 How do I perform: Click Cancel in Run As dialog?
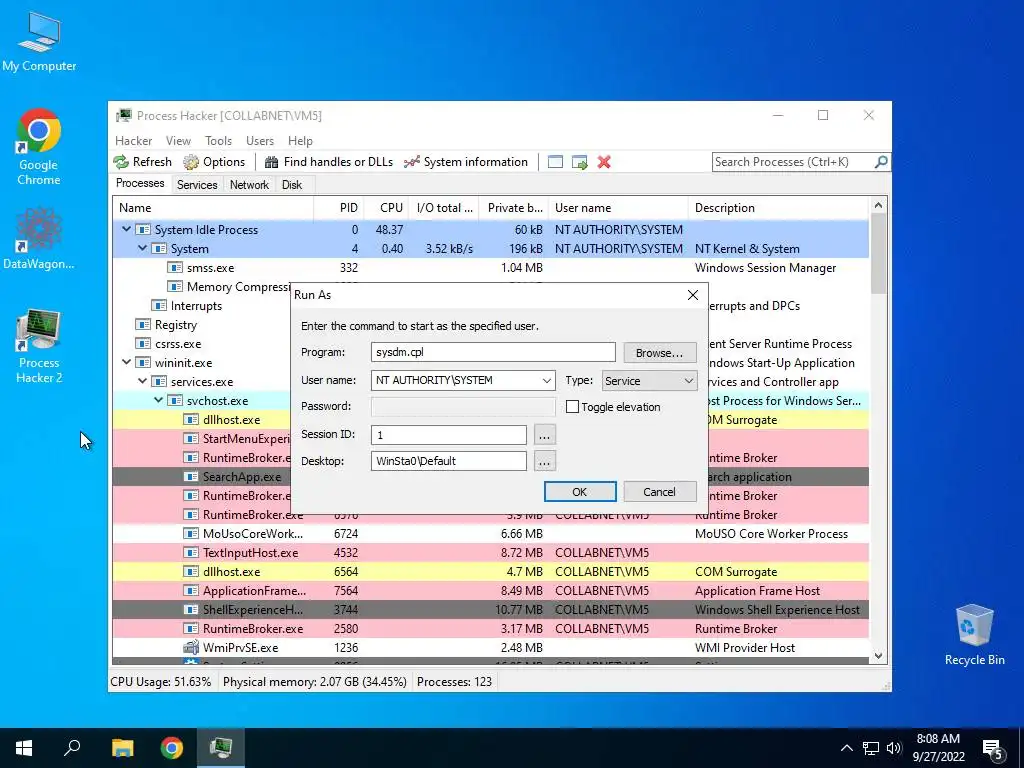click(660, 492)
